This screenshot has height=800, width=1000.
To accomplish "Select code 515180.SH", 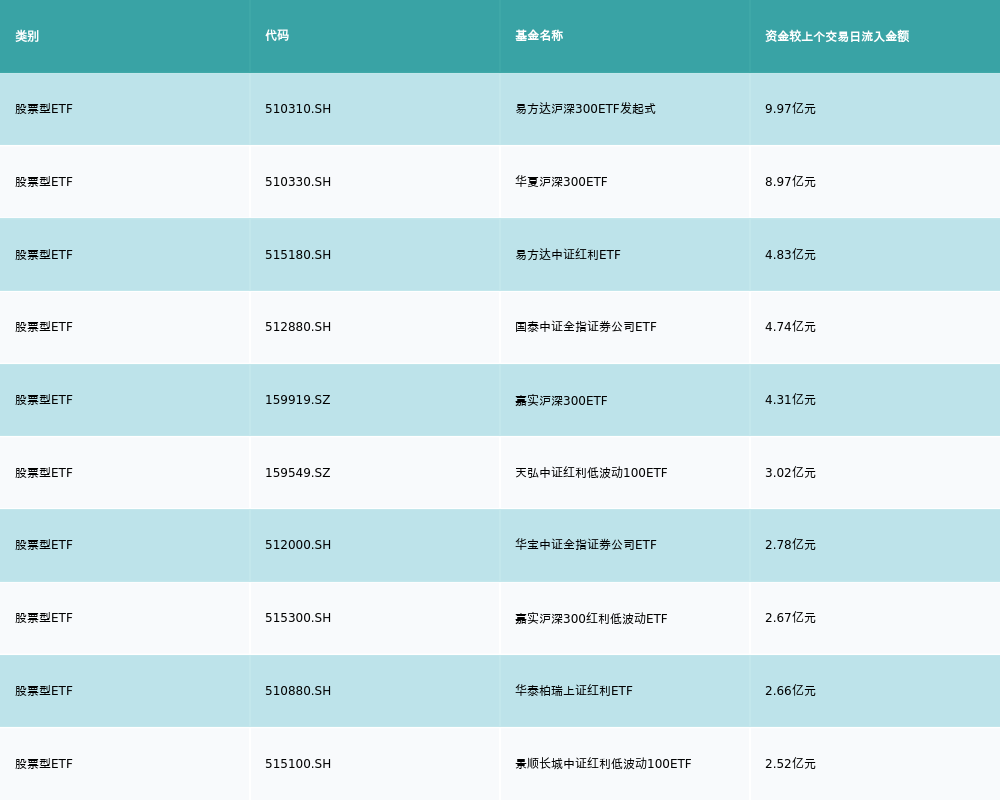I will pos(298,255).
